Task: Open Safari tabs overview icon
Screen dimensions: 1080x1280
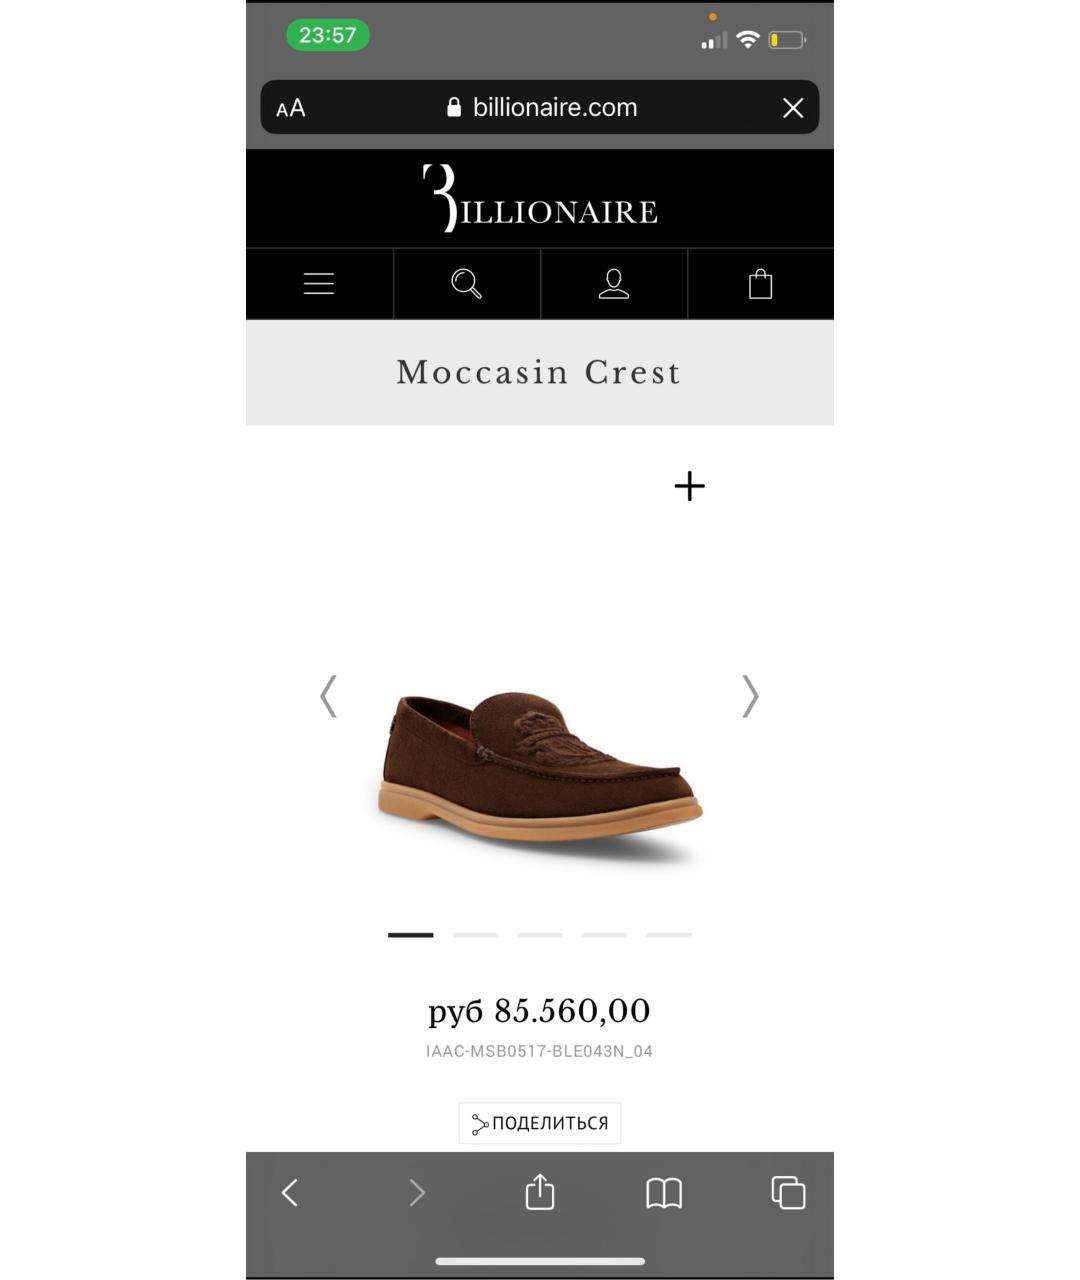Action: (788, 1193)
